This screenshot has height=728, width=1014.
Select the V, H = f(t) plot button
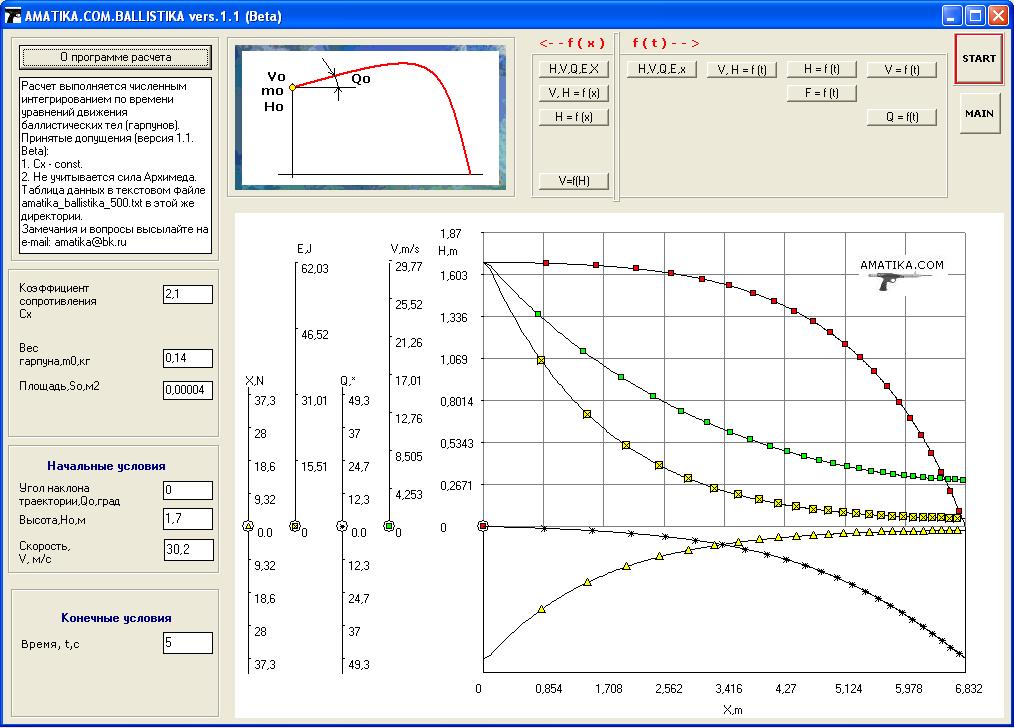click(742, 70)
